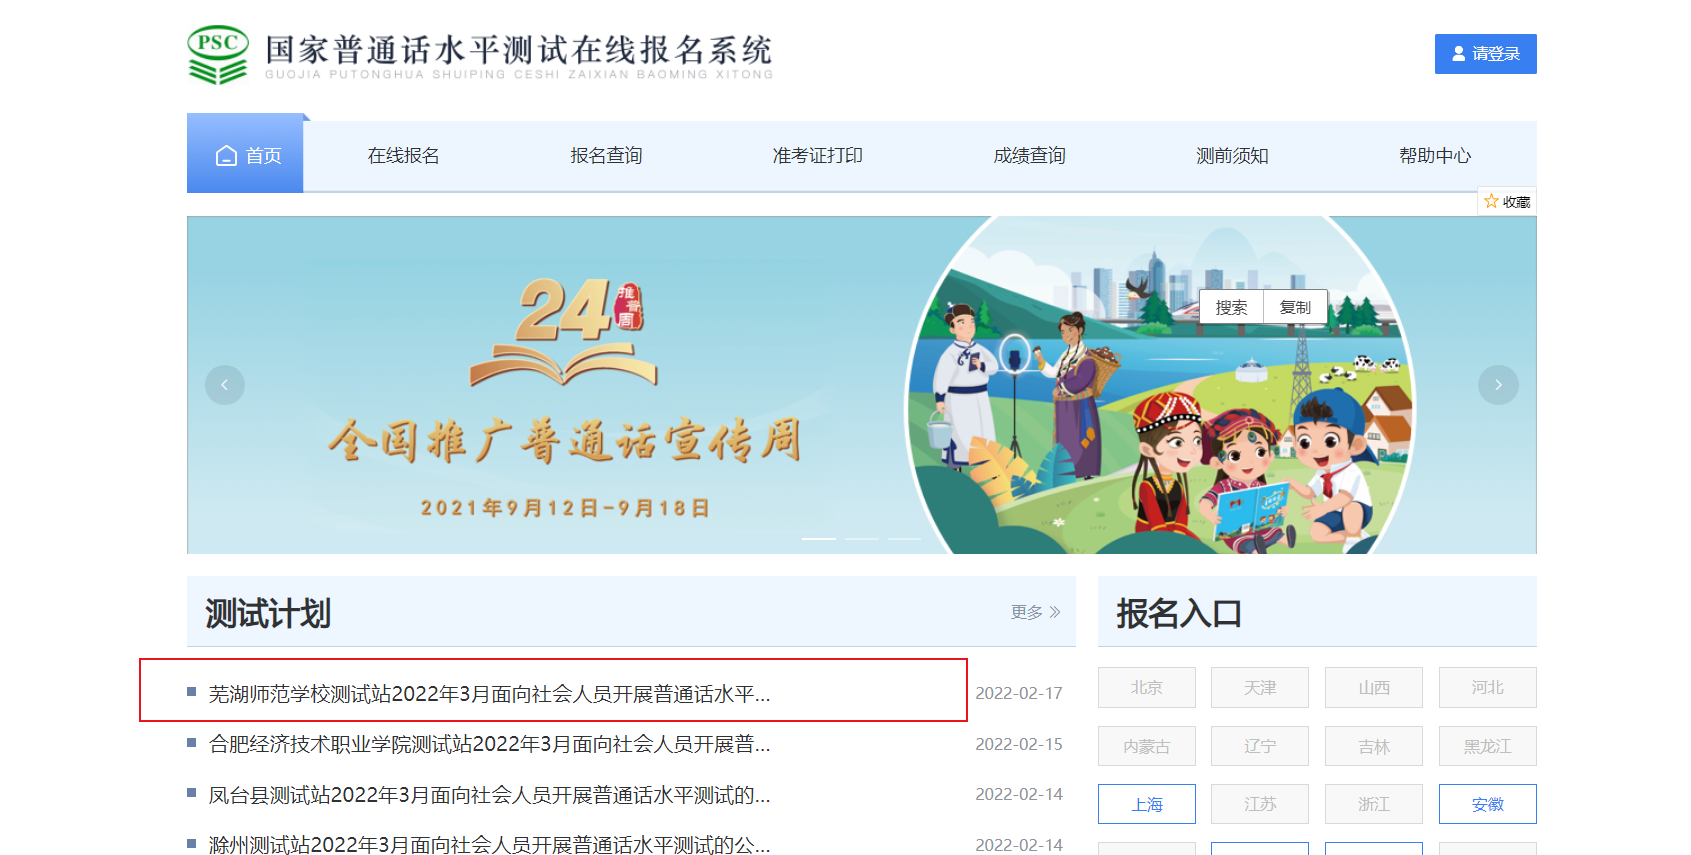Click the star 收藏 favorite icon
Screen dimensions: 1691x855
pyautogui.click(x=1491, y=201)
